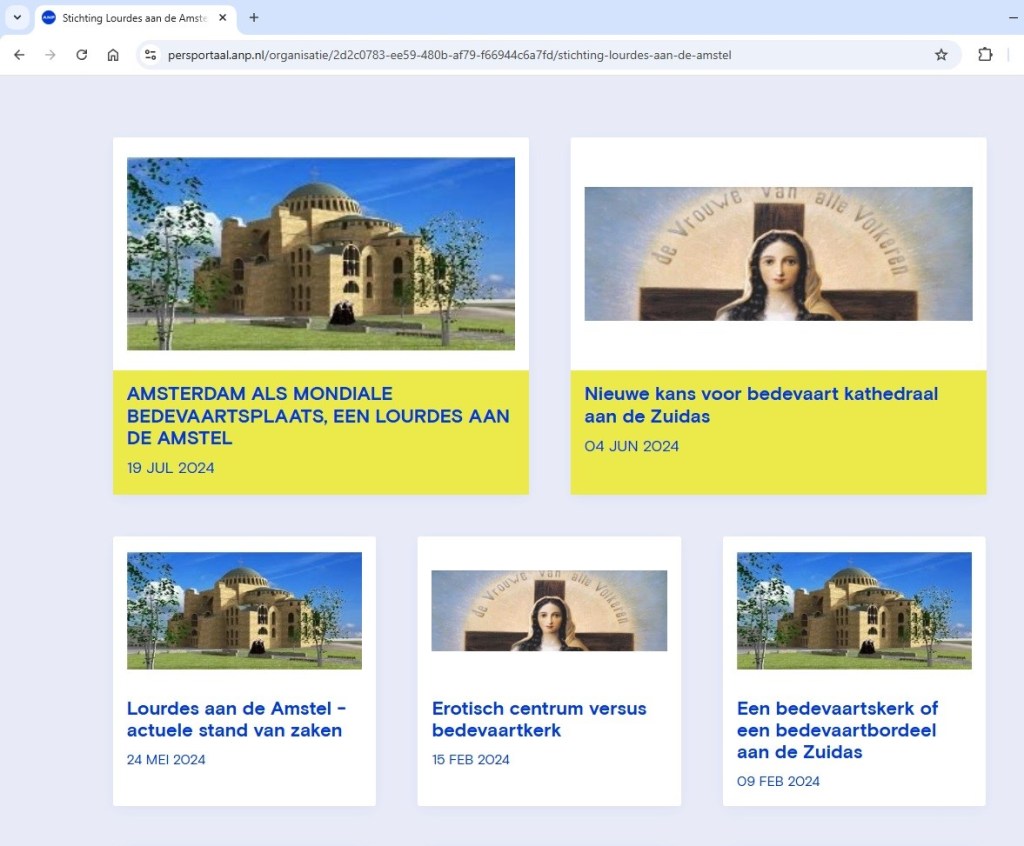View site information icon in address bar
This screenshot has height=846, width=1024.
coord(151,55)
